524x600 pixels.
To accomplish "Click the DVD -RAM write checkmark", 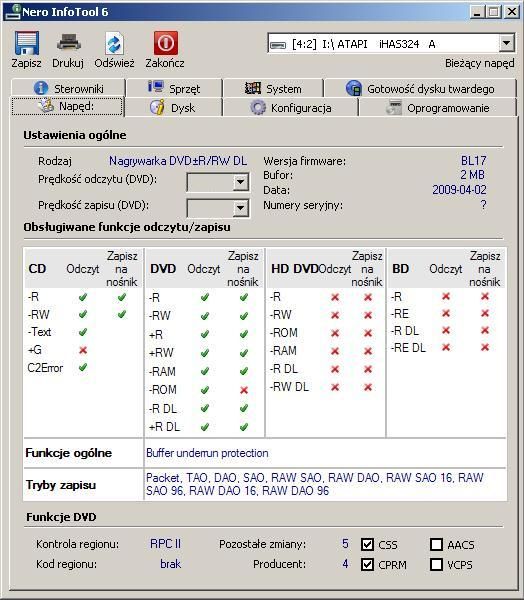I will click(244, 371).
